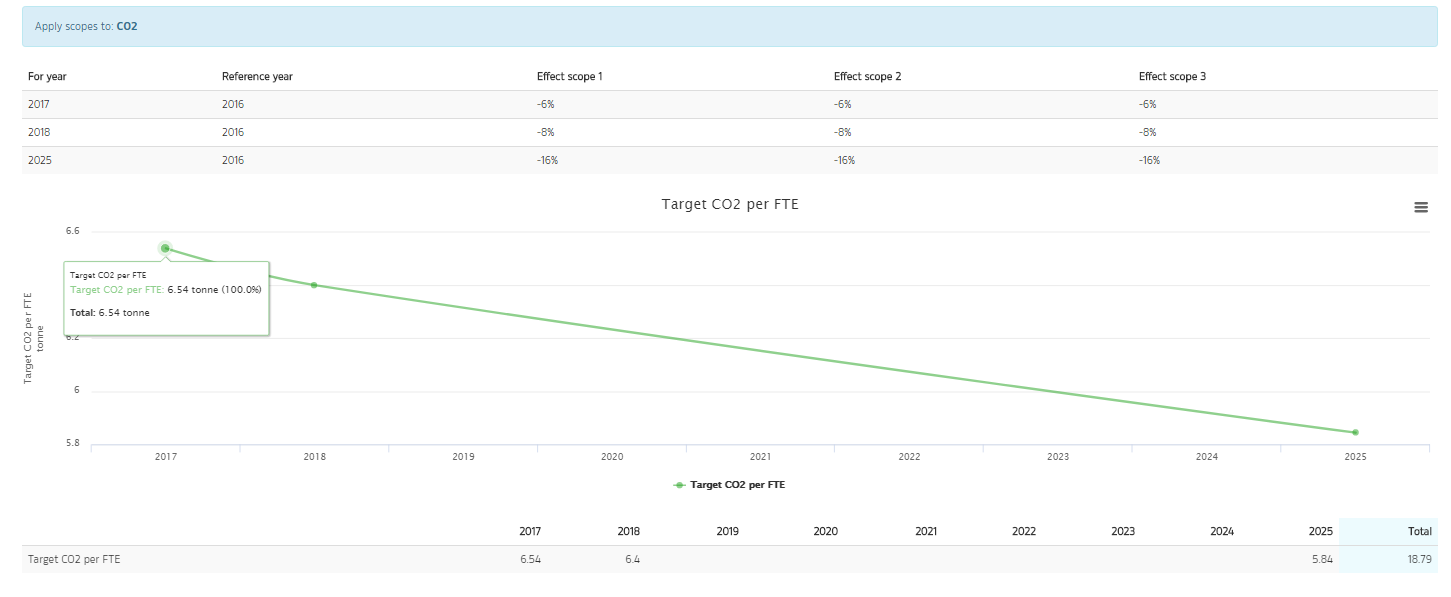Select the 2017 data point on the chart

point(165,247)
